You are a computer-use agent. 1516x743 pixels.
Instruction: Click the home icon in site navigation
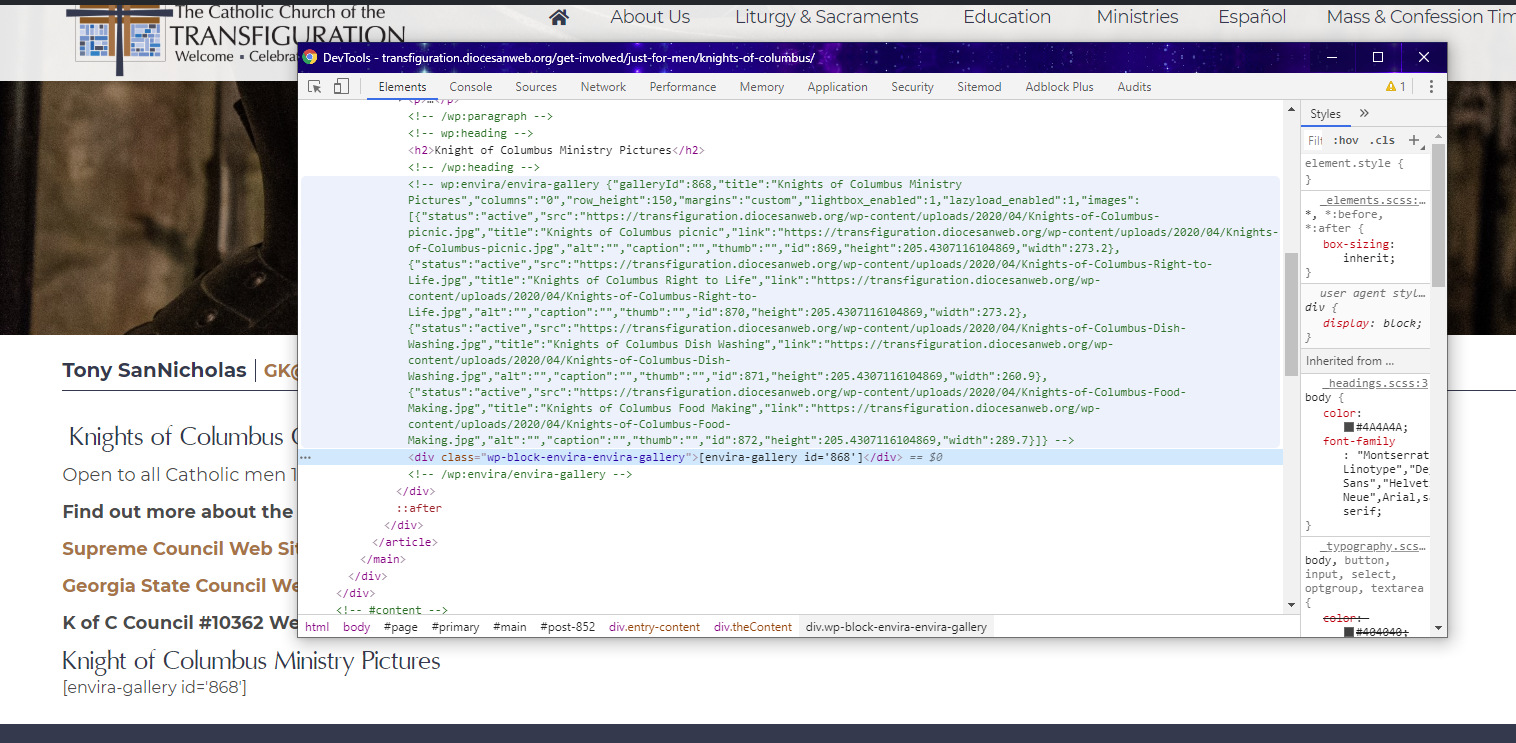coord(559,17)
